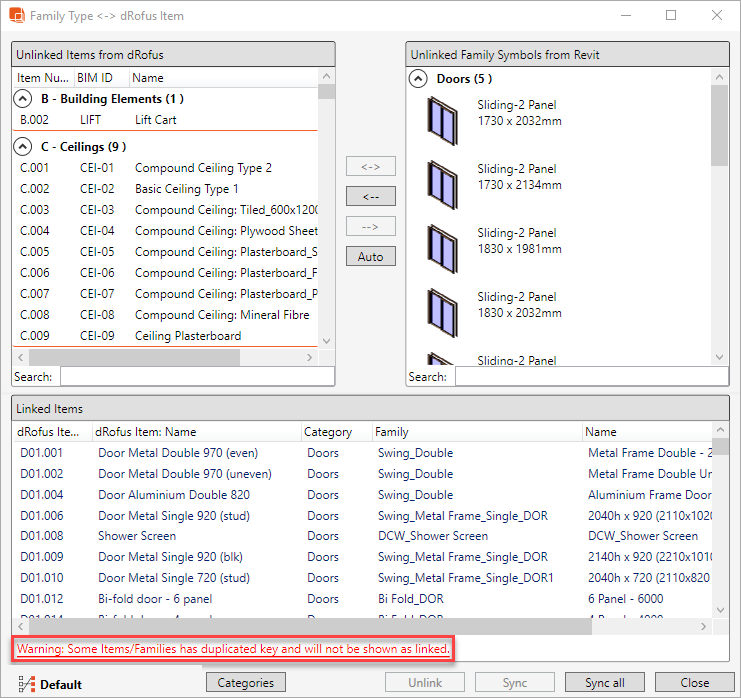Image resolution: width=741 pixels, height=698 pixels.
Task: Collapse the Doors group in Revit list
Action: tap(418, 79)
